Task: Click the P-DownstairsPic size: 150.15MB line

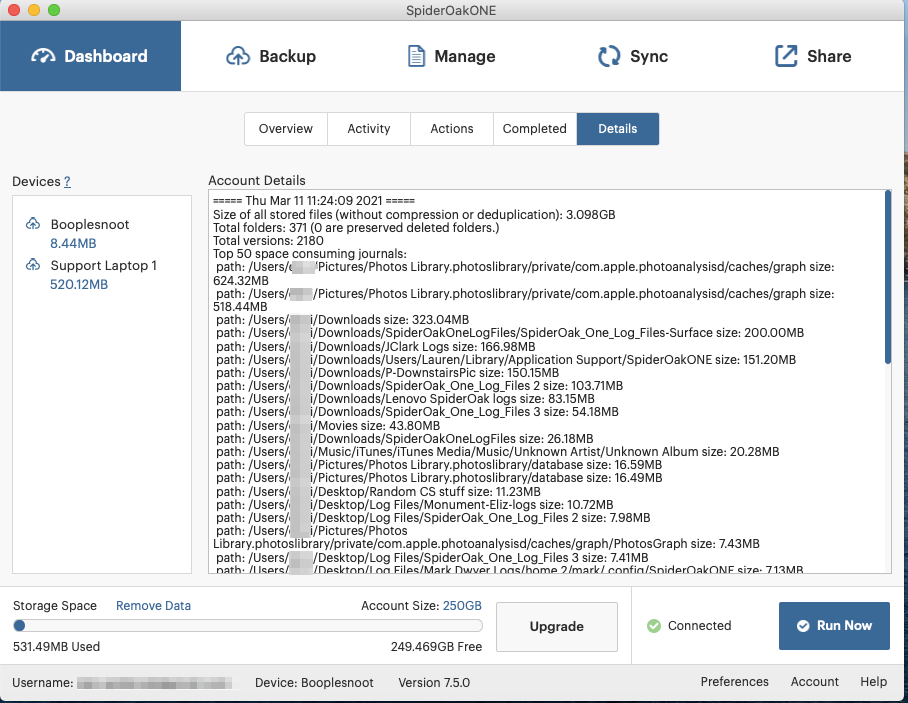Action: [x=387, y=372]
